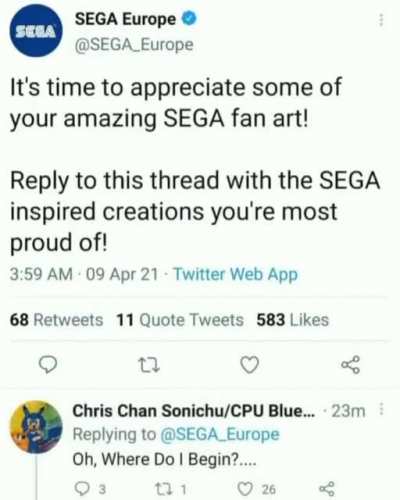Share the Chris Chan reply
The height and width of the screenshot is (500, 400).
pyautogui.click(x=326, y=489)
